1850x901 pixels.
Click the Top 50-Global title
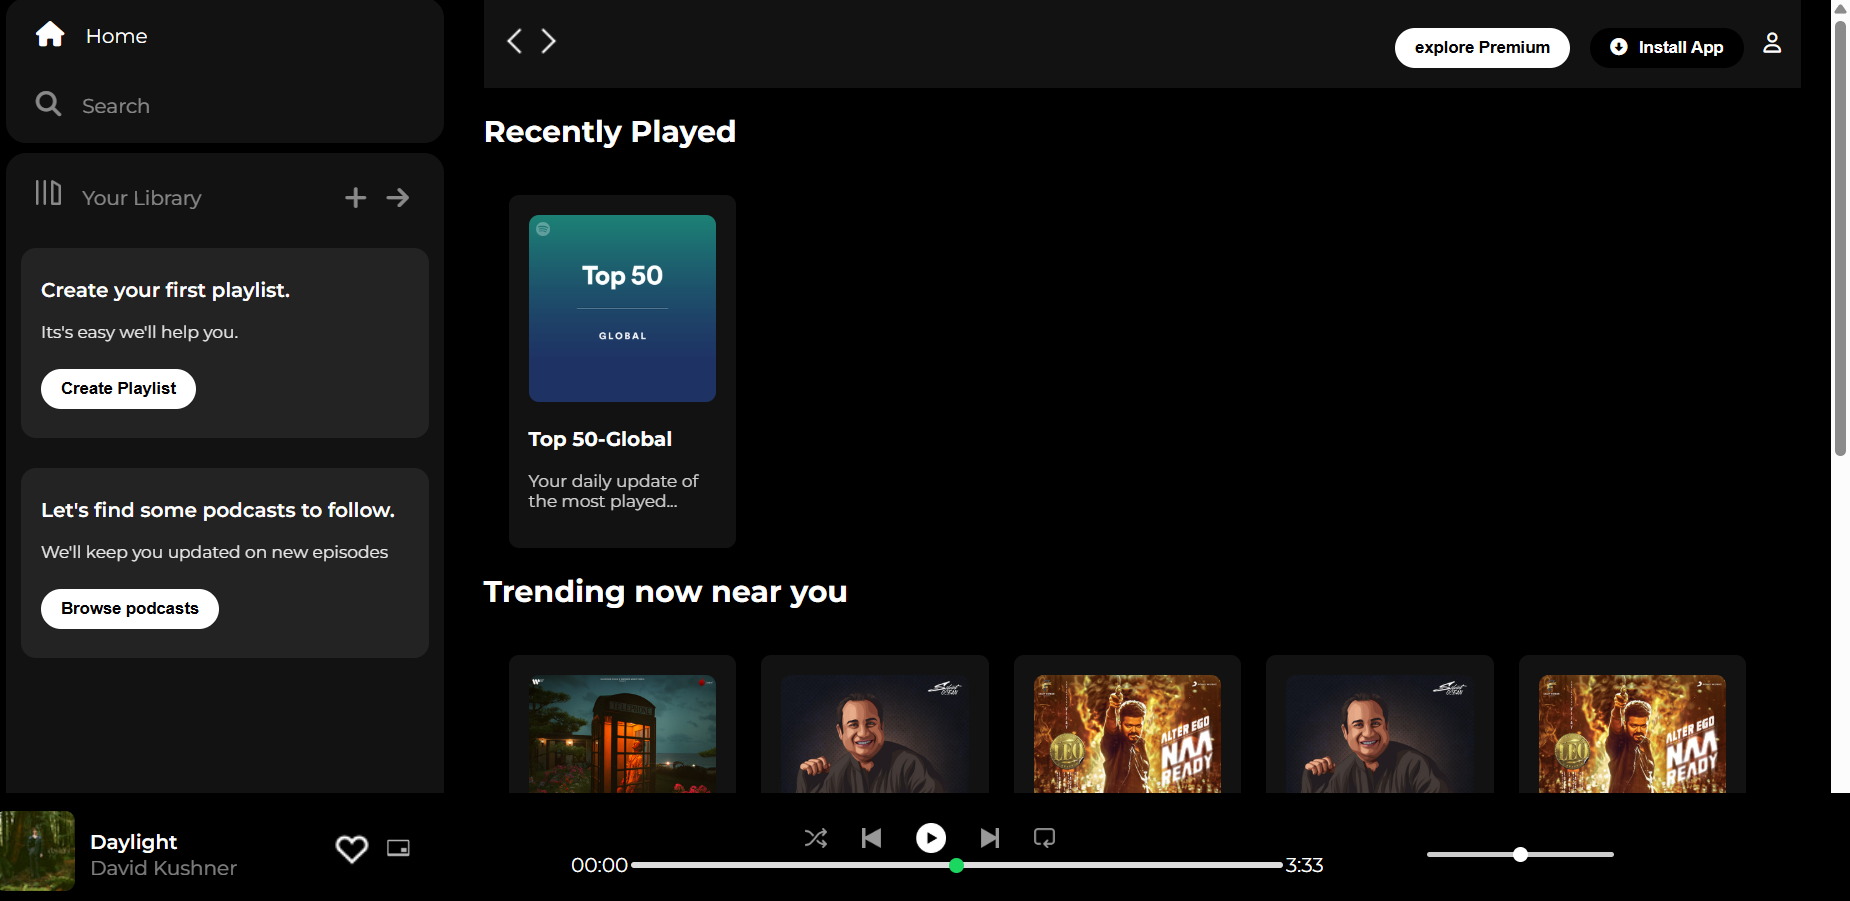coord(600,439)
